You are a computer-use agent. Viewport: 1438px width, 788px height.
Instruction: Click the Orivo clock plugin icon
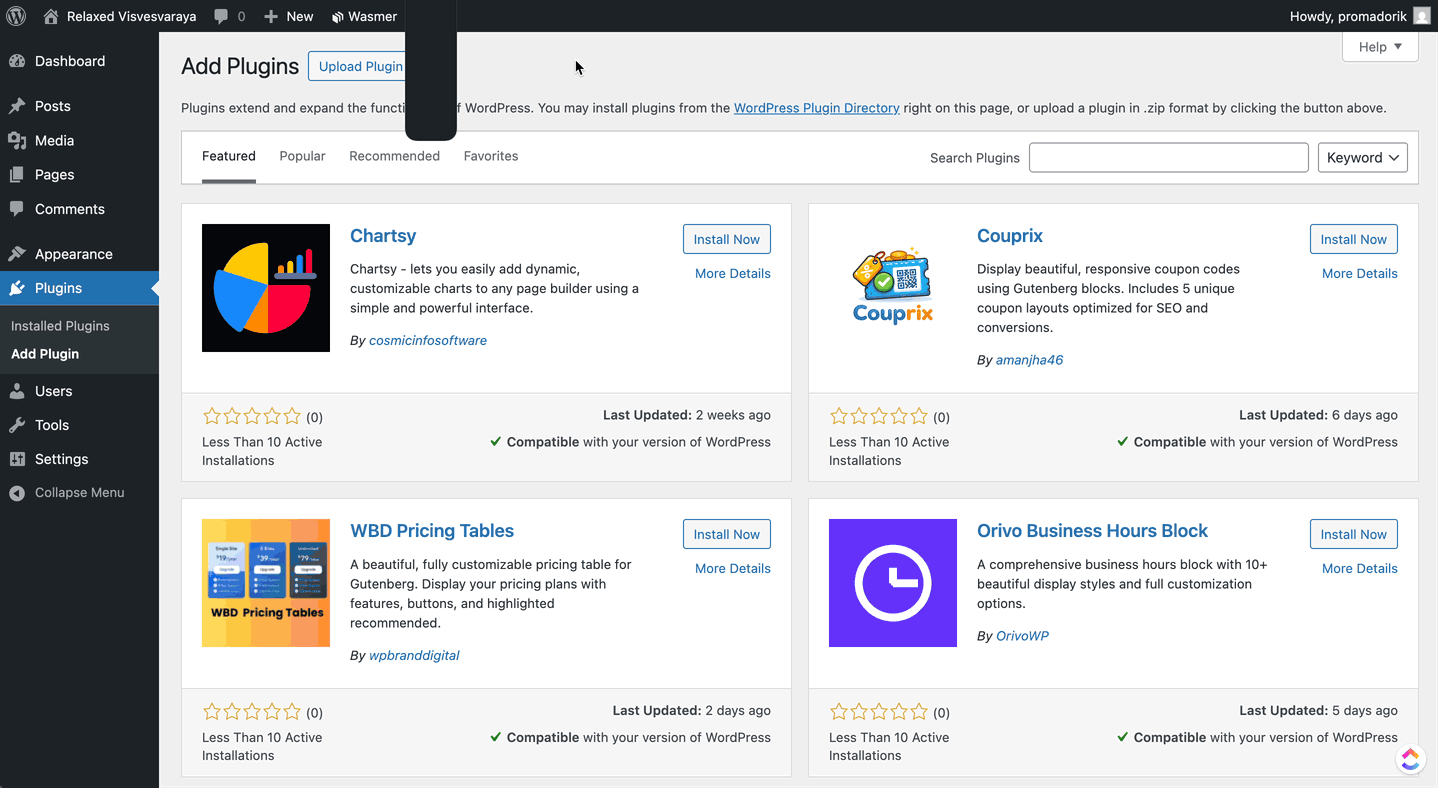point(892,583)
